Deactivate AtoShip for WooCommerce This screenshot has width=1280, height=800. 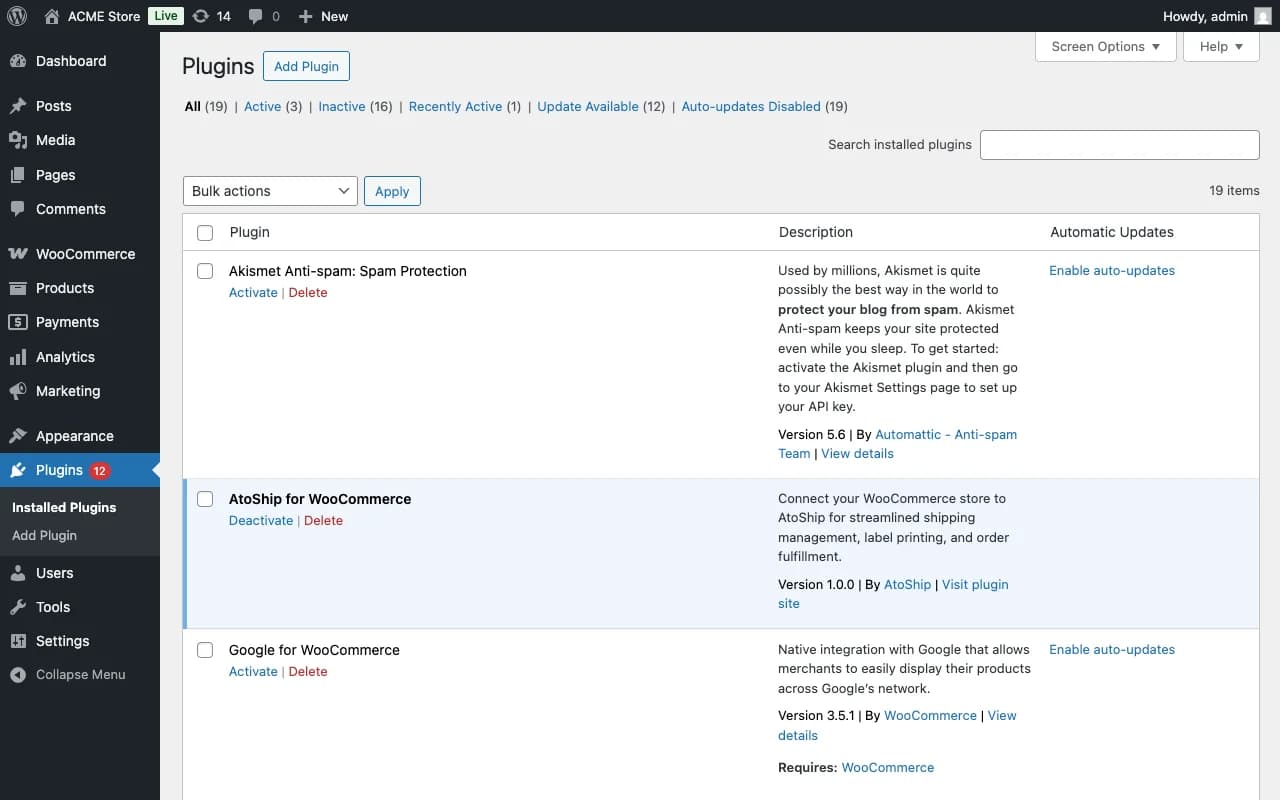261,520
